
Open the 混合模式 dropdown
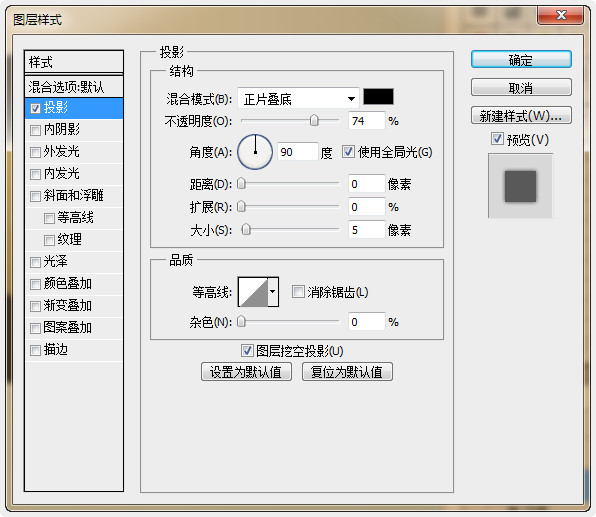298,99
